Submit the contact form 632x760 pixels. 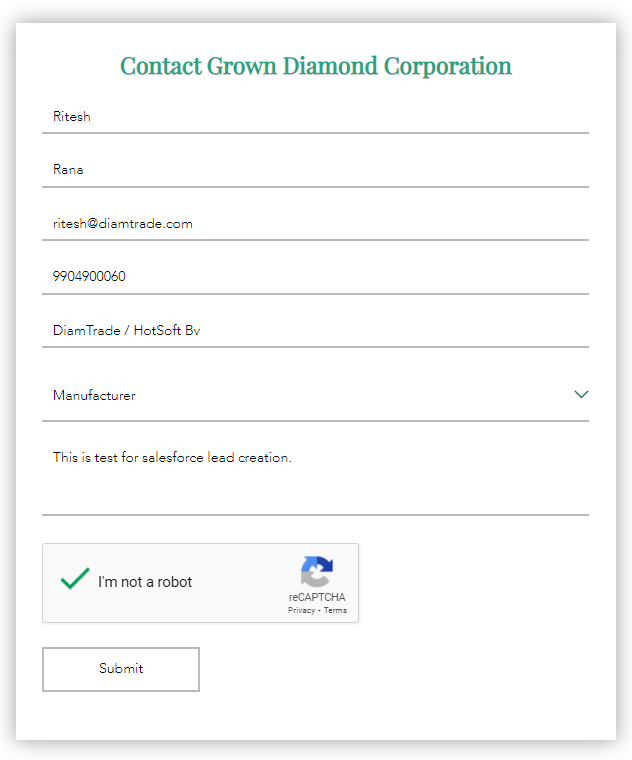[121, 669]
